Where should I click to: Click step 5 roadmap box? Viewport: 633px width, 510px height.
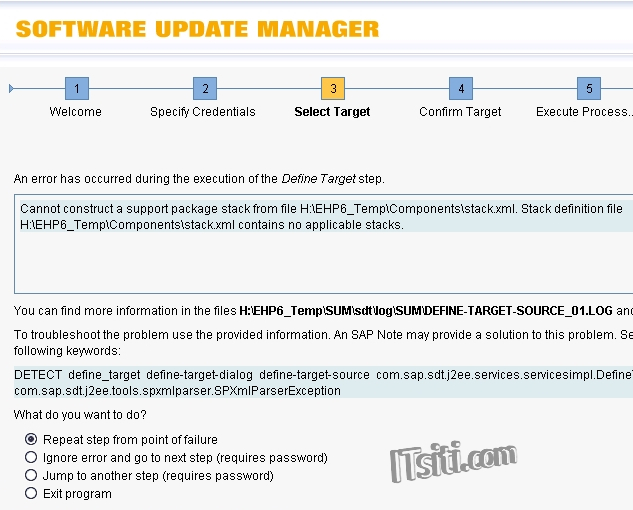tap(589, 88)
